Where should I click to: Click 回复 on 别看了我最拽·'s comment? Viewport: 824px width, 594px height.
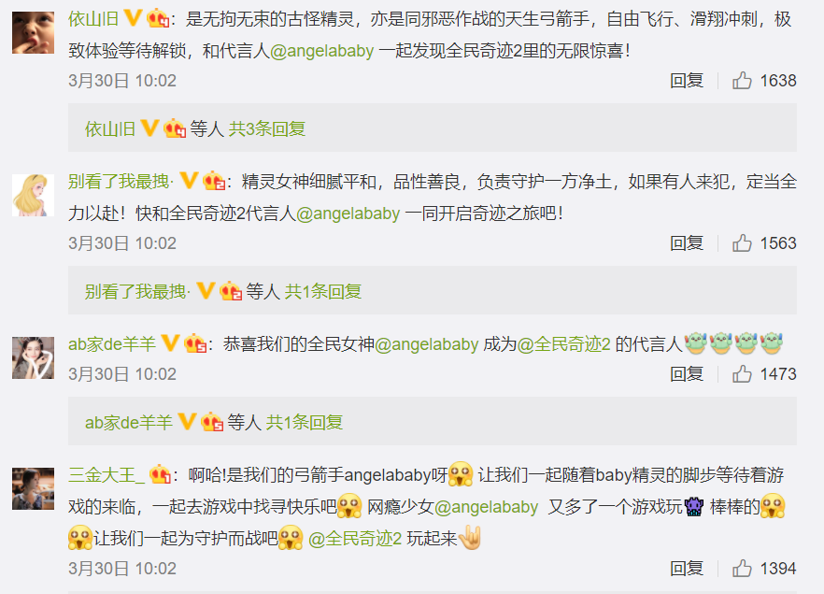point(686,243)
